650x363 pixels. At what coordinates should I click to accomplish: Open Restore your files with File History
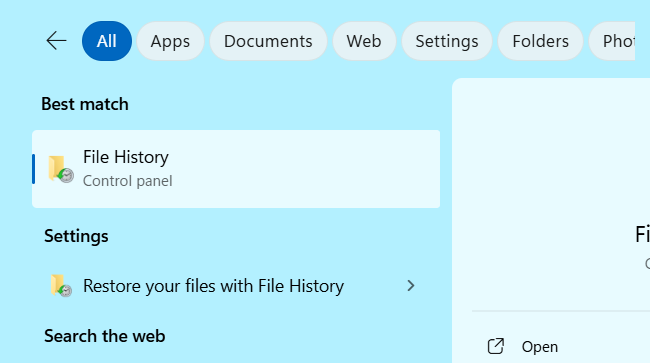[236, 286]
